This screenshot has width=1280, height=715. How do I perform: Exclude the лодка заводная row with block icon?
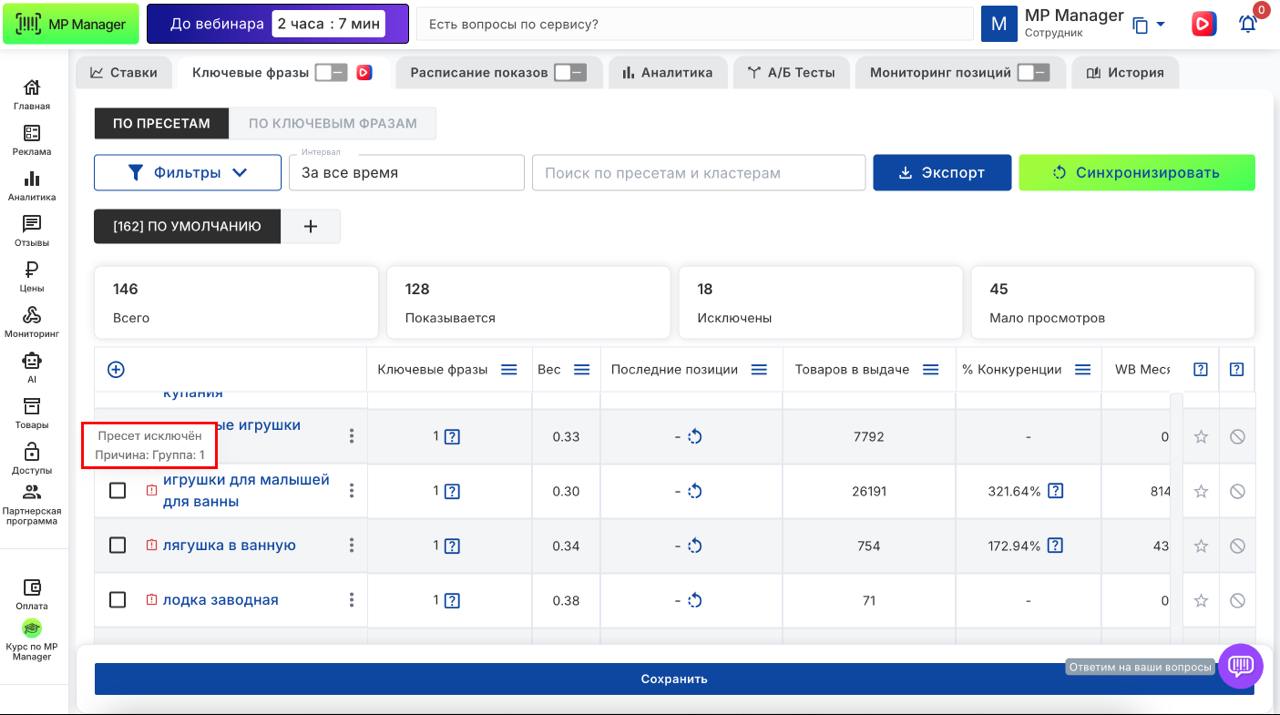(x=1237, y=601)
